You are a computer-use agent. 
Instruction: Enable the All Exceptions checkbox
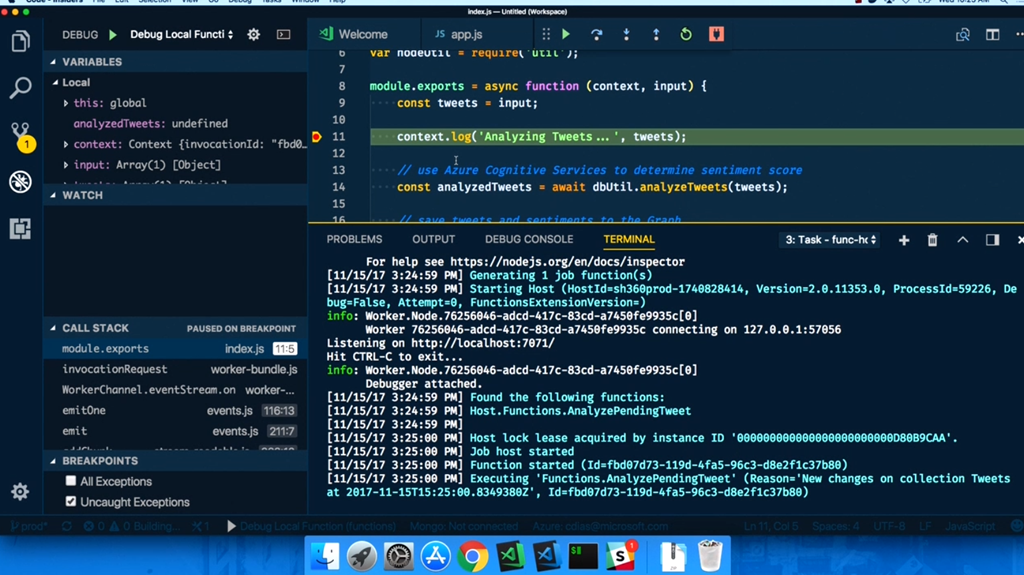pyautogui.click(x=71, y=481)
